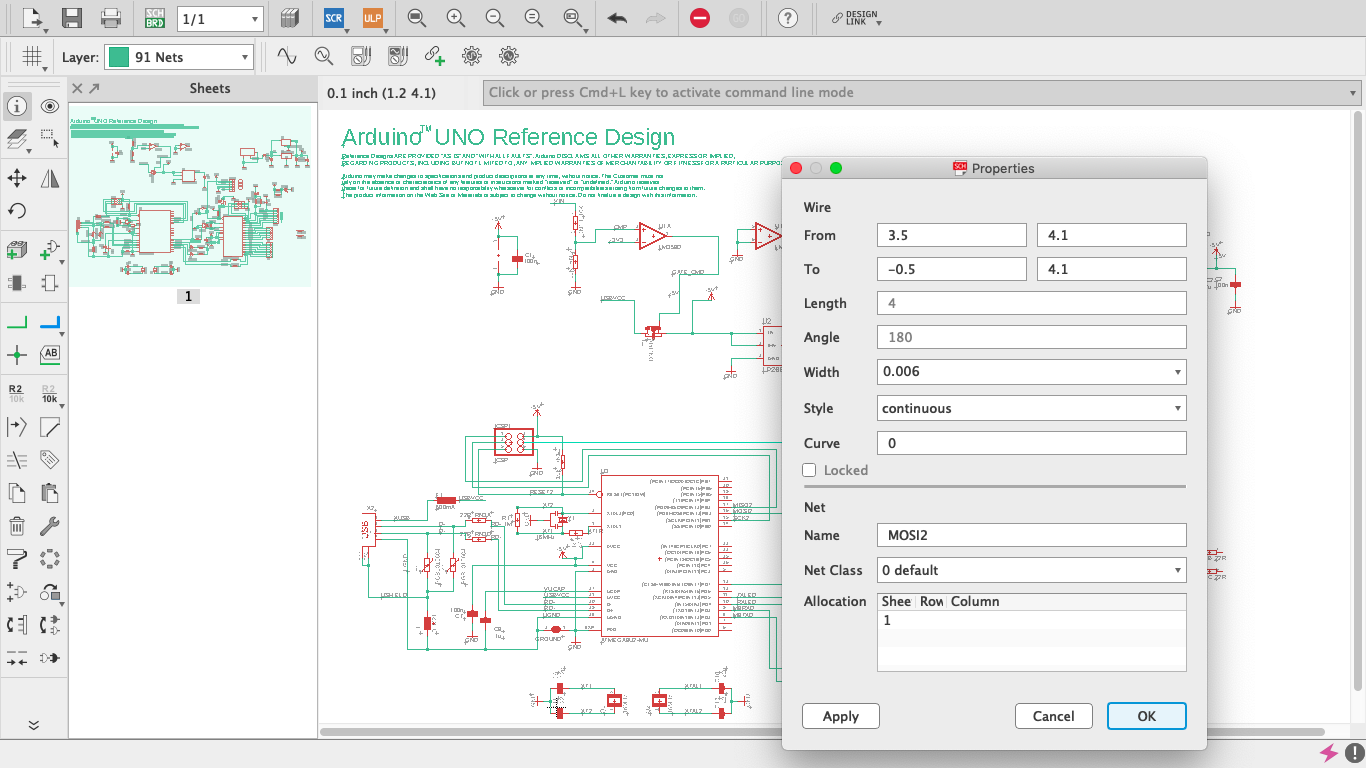The height and width of the screenshot is (768, 1366).
Task: Open the Net Class dropdown showing 0 default
Action: 1032,570
